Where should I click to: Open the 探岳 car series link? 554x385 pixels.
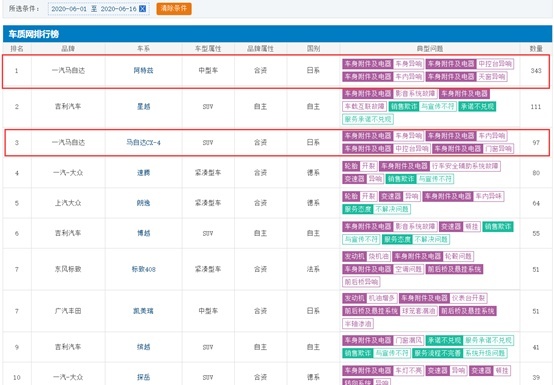(143, 377)
